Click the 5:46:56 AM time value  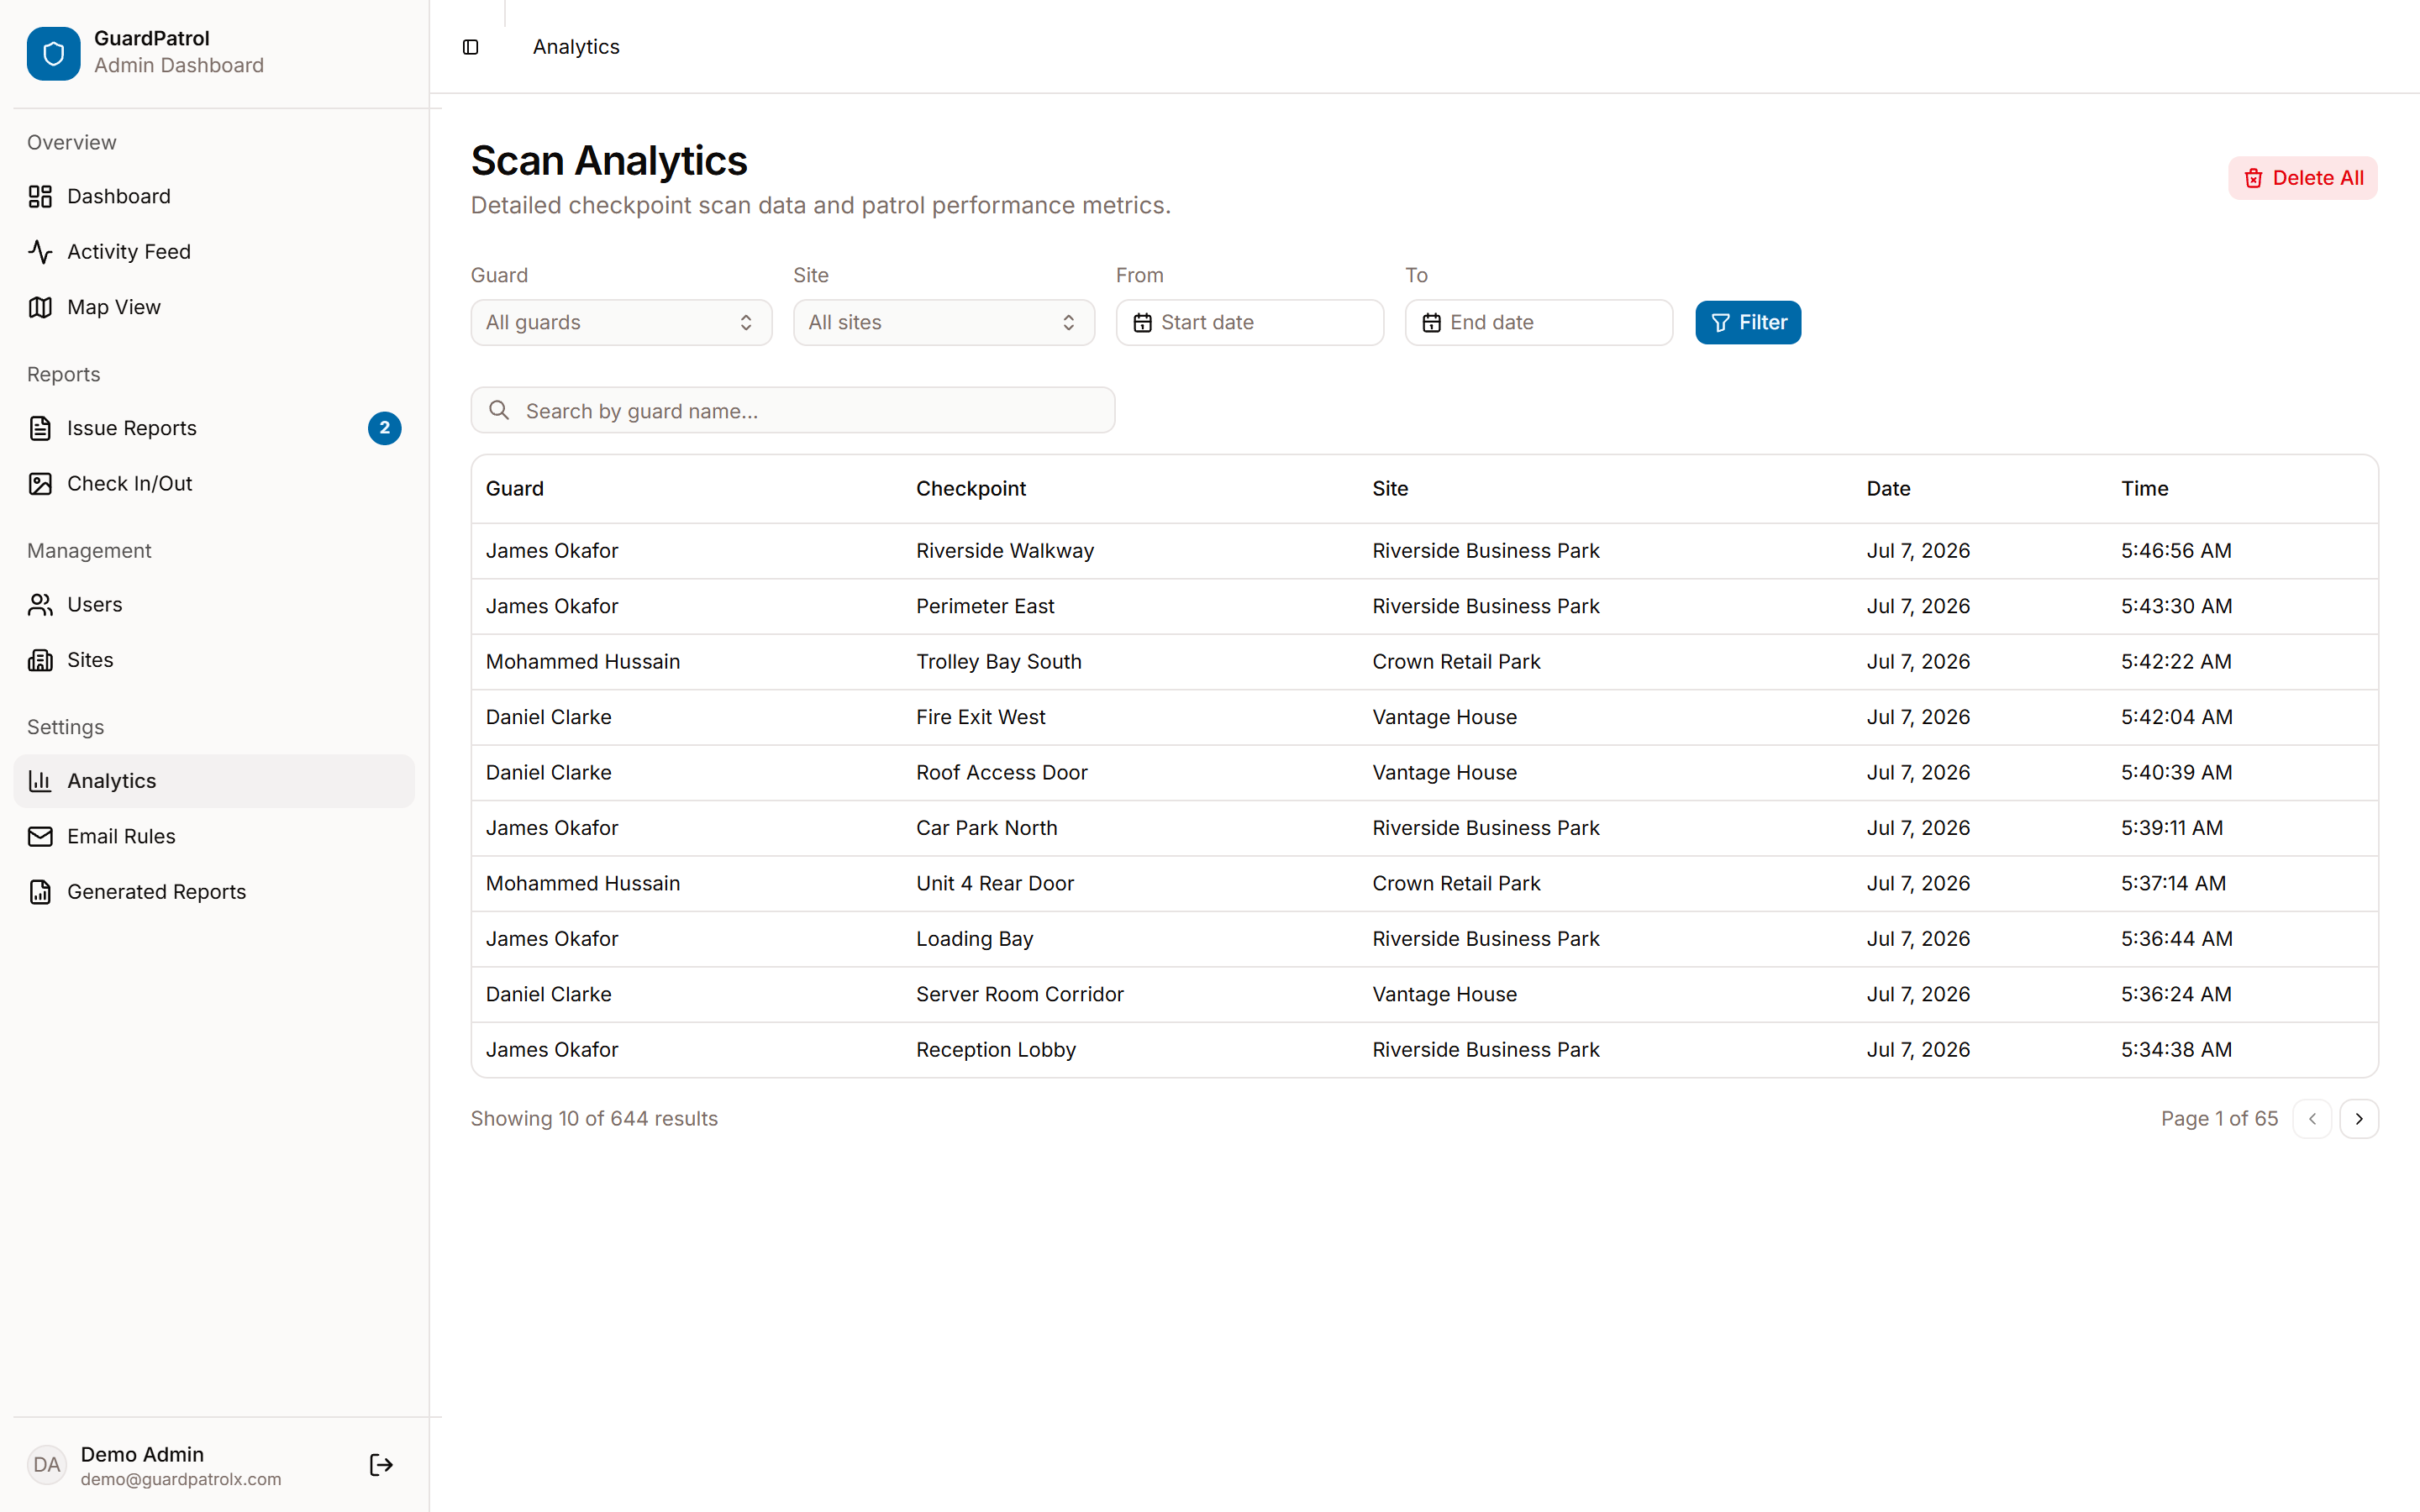coord(2176,551)
